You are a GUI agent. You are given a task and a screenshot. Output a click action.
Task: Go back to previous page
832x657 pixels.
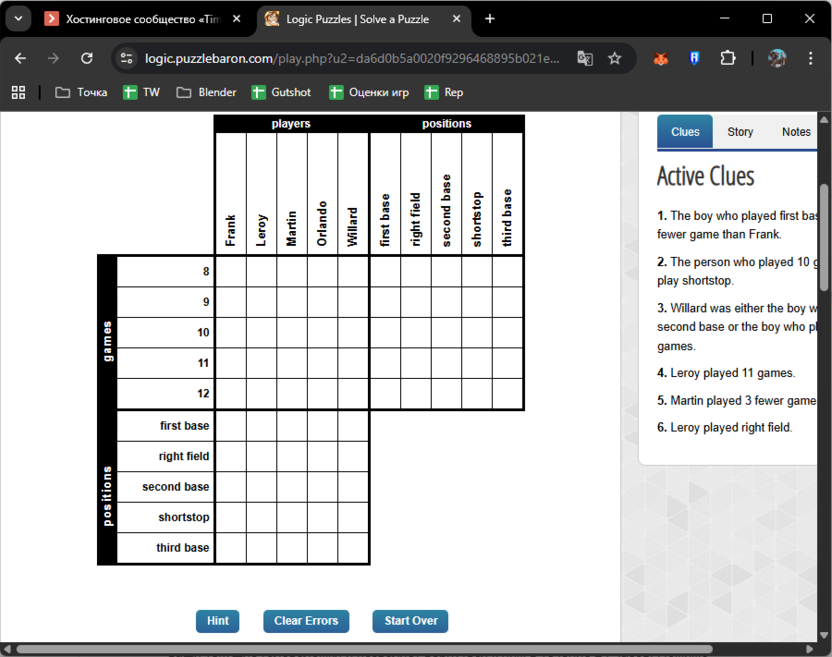(x=20, y=58)
